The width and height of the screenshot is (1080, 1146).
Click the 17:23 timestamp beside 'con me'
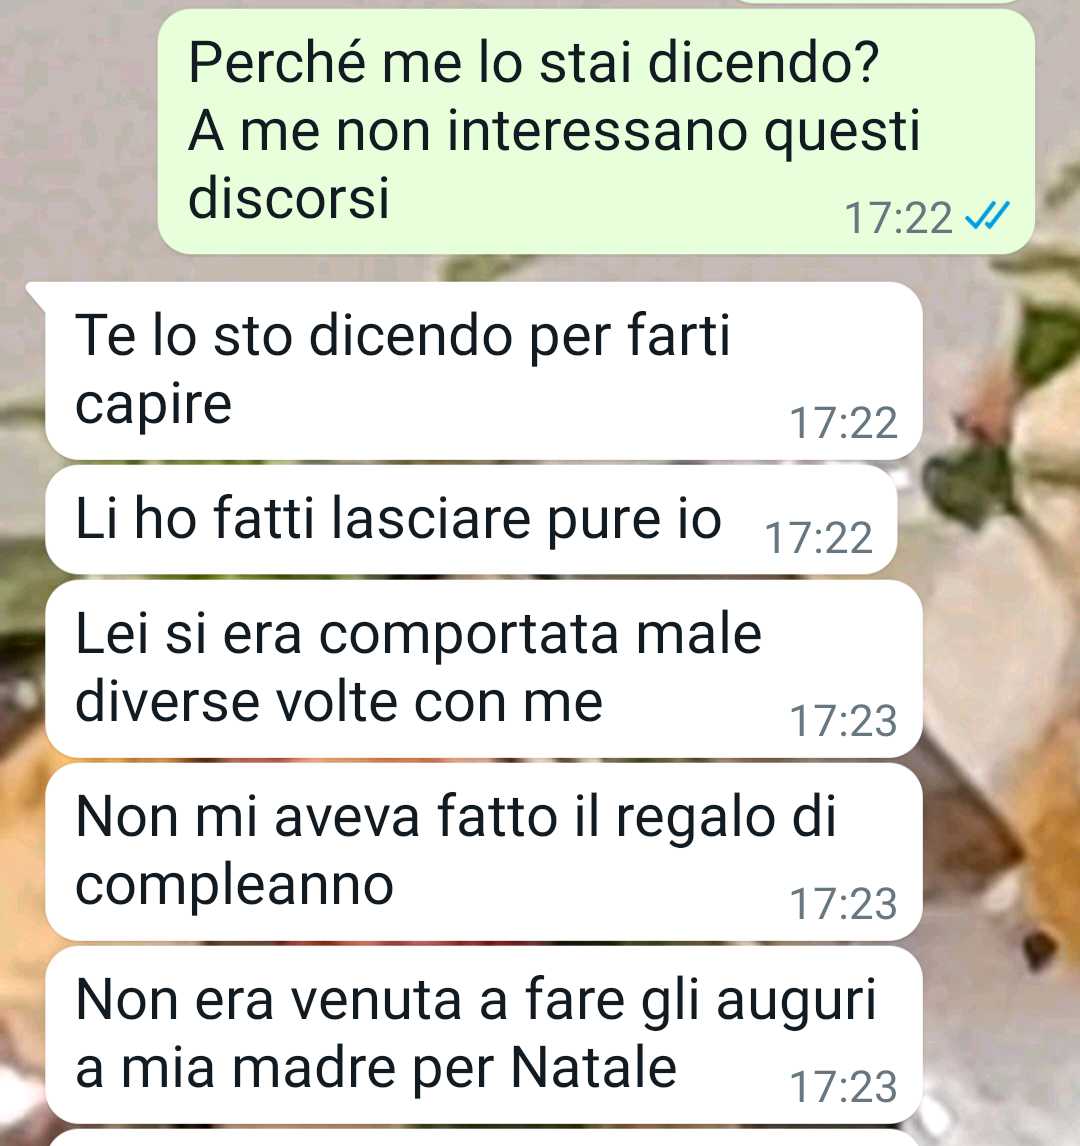pyautogui.click(x=843, y=721)
